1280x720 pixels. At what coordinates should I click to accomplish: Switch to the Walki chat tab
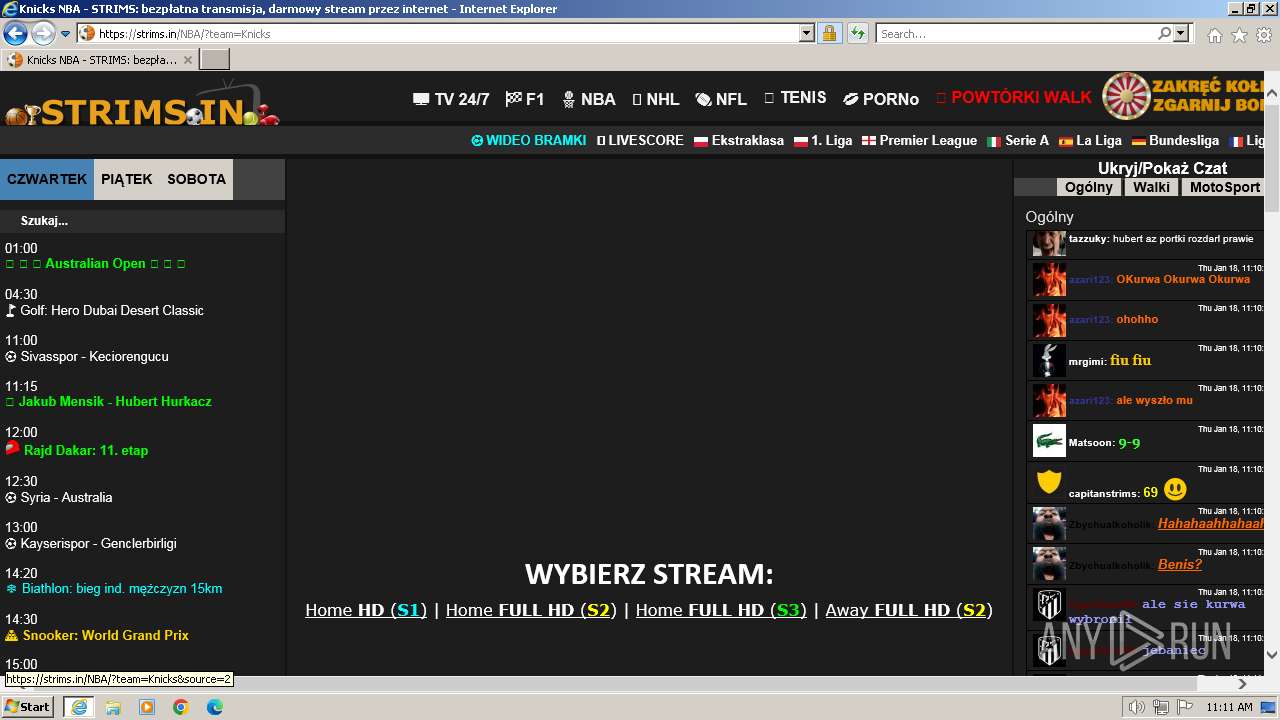[x=1151, y=187]
